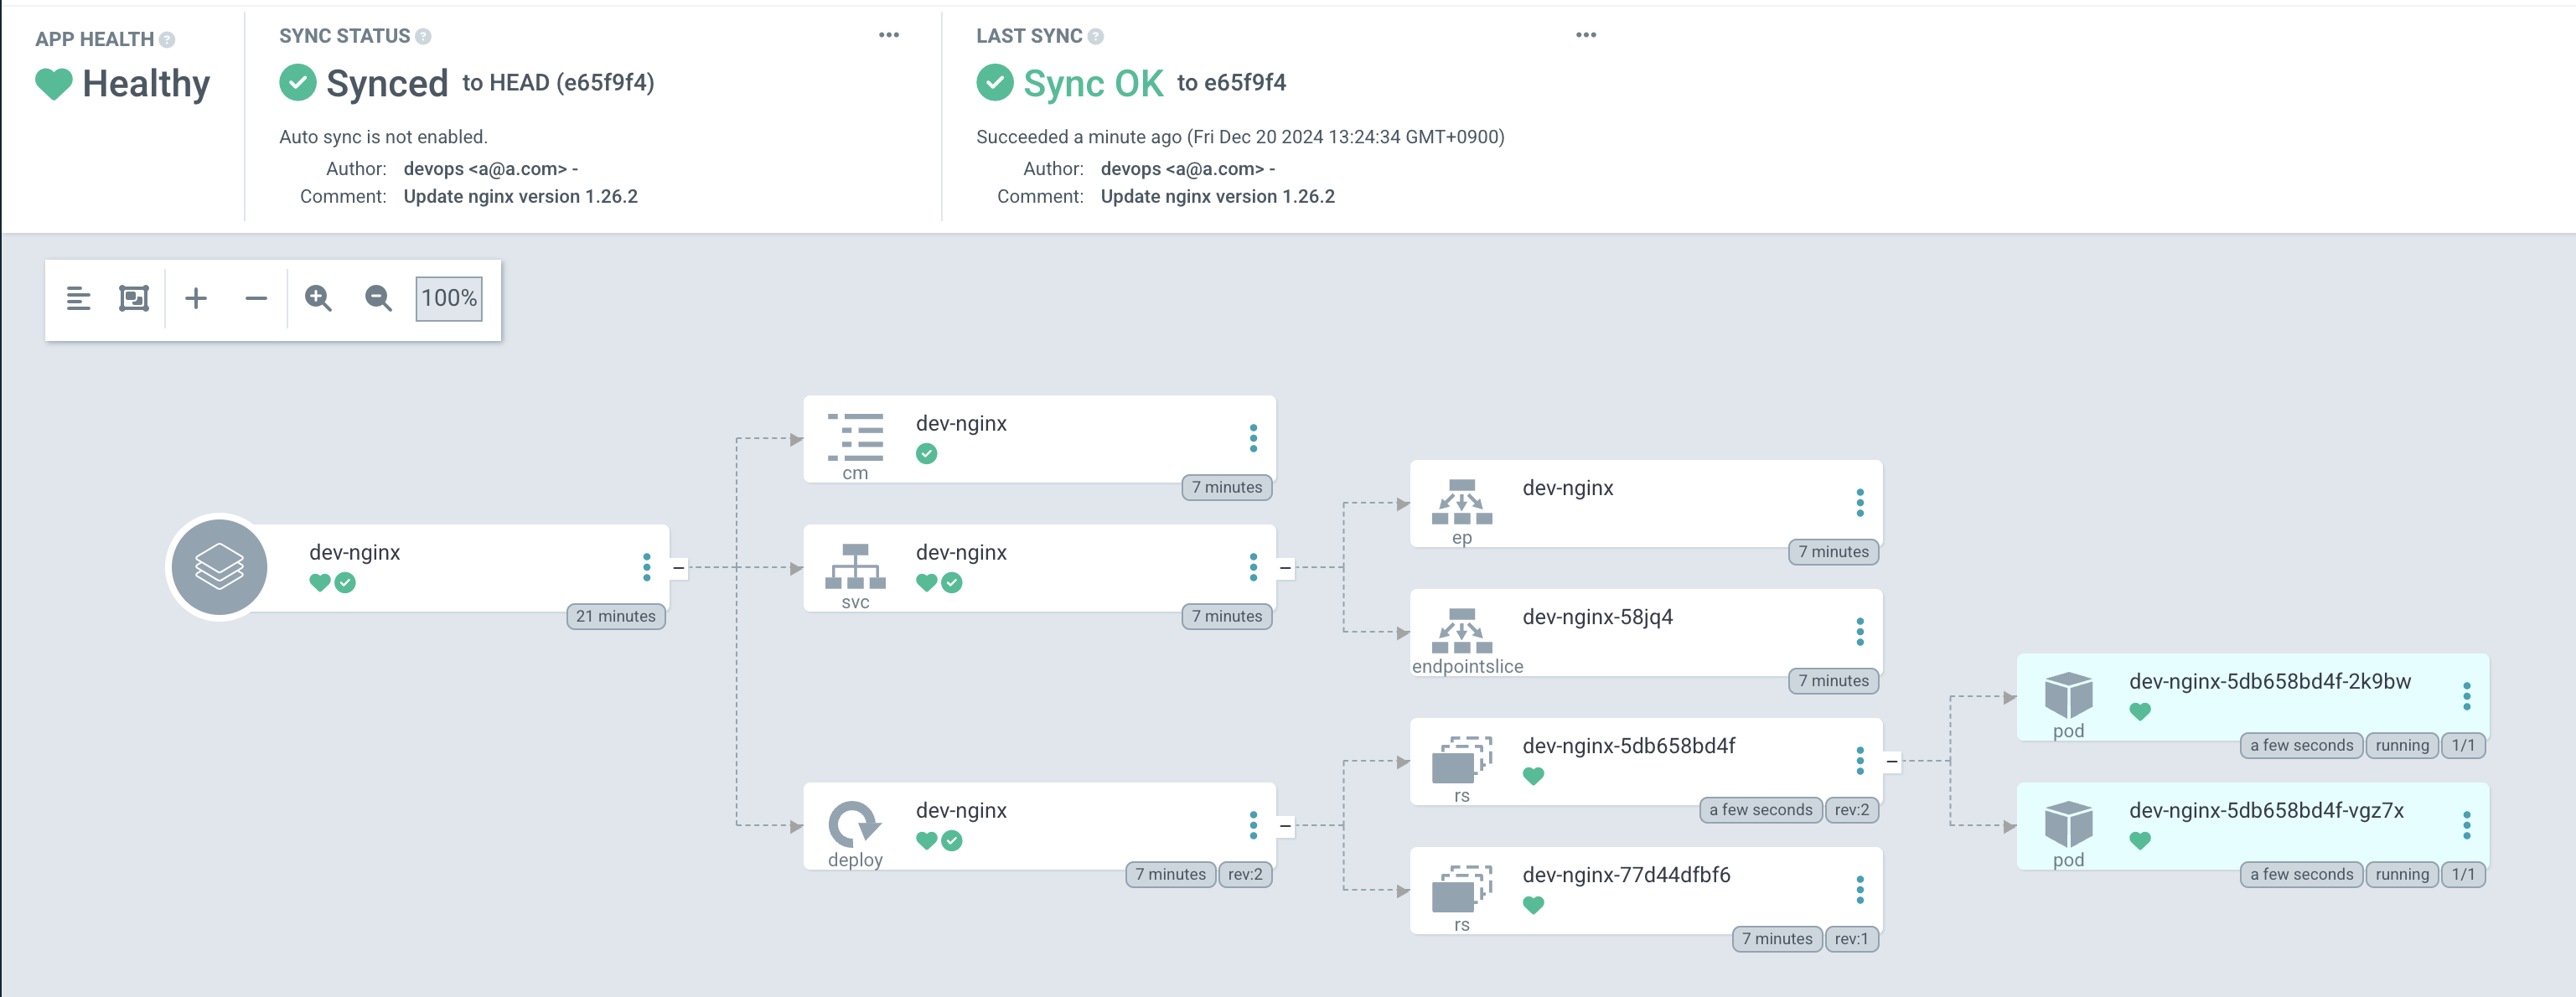Collapse children of dev-nginx deploy node
The image size is (2576, 997).
[x=1285, y=826]
